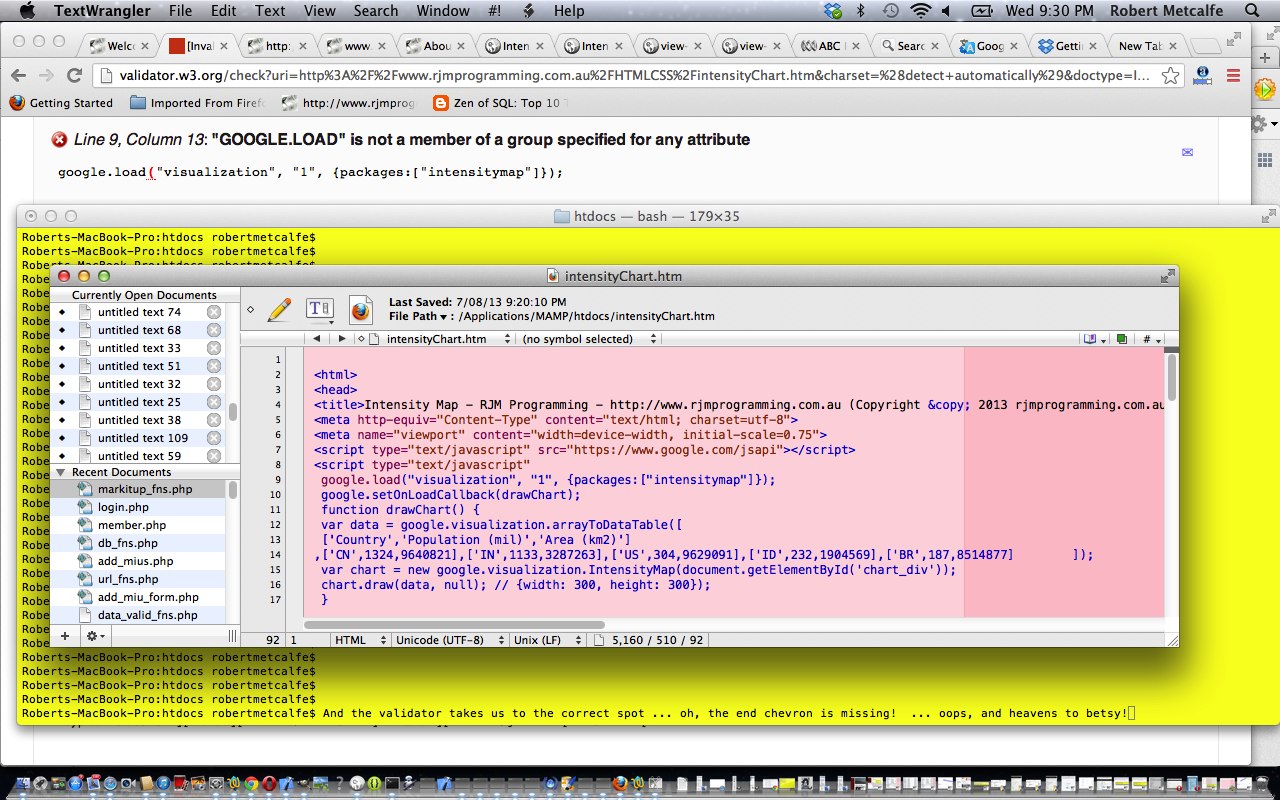Select untitled text 38 in open documents
Screen dimensions: 1280x800
coord(139,420)
